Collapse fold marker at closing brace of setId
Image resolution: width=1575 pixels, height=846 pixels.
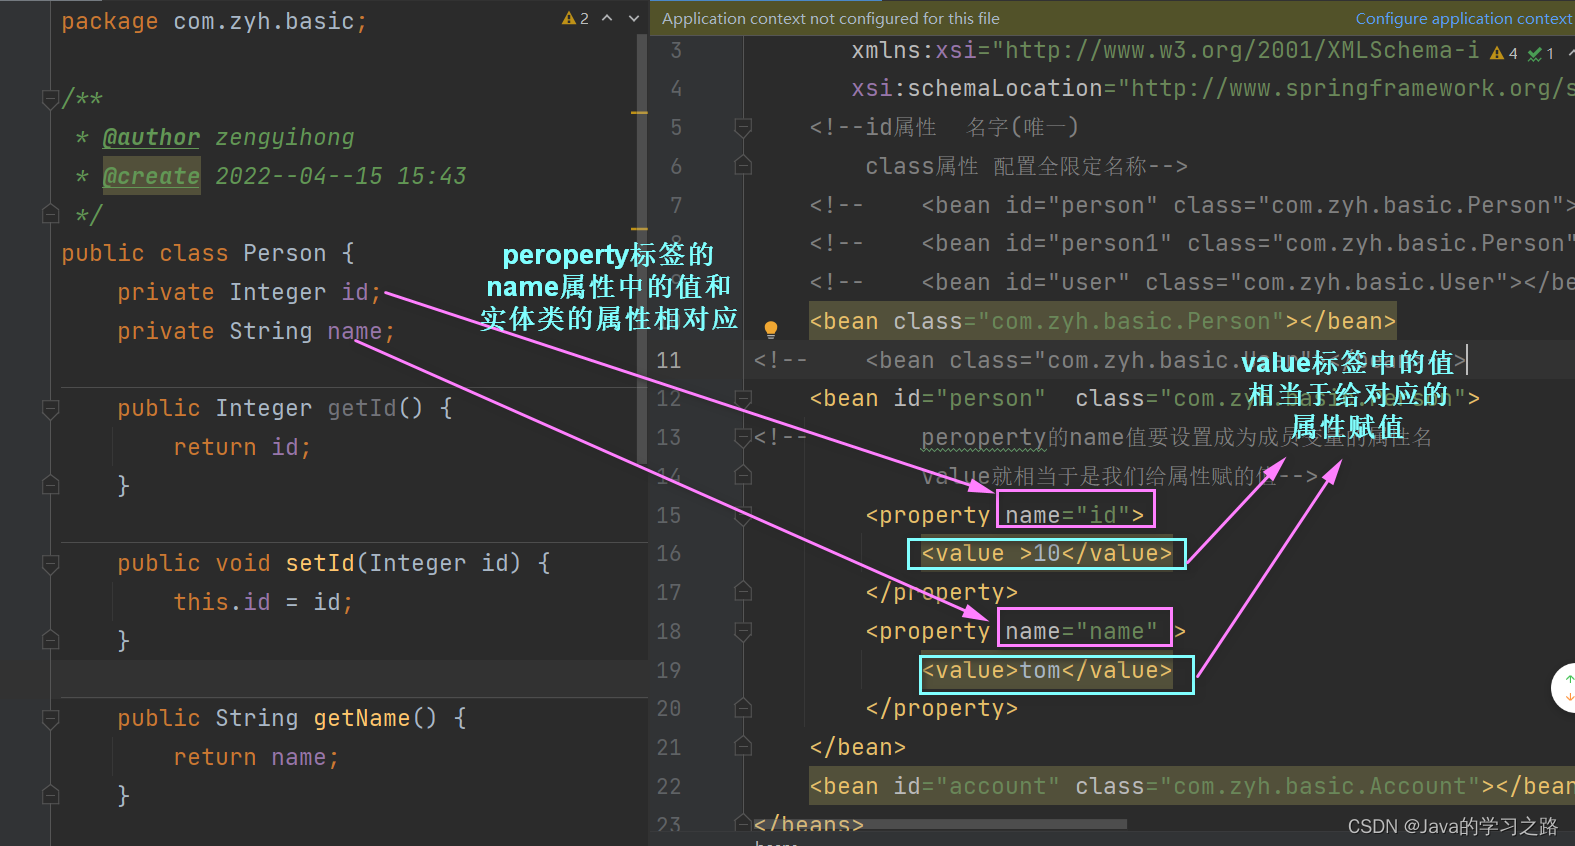[50, 640]
